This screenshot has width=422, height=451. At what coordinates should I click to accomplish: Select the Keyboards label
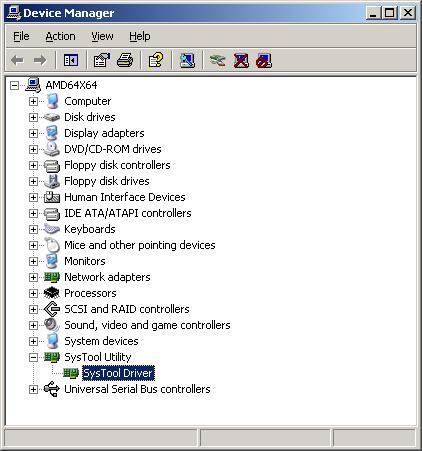(90, 229)
